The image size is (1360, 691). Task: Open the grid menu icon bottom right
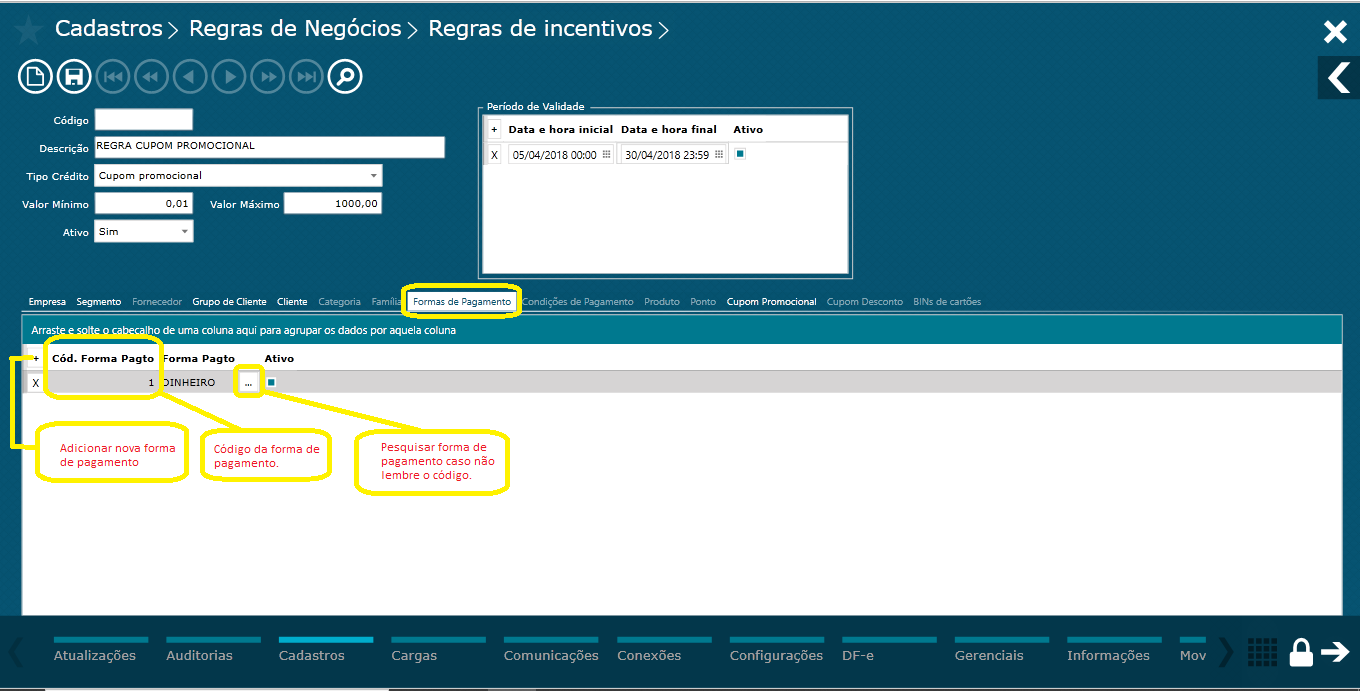[x=1262, y=652]
